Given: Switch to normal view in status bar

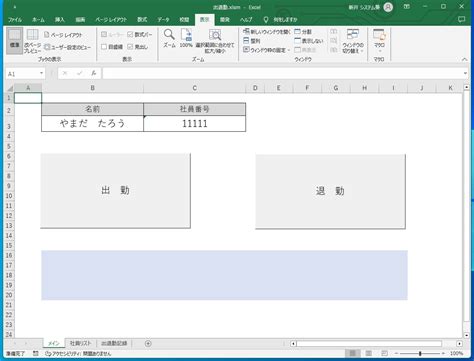Looking at the screenshot, I should click(352, 353).
